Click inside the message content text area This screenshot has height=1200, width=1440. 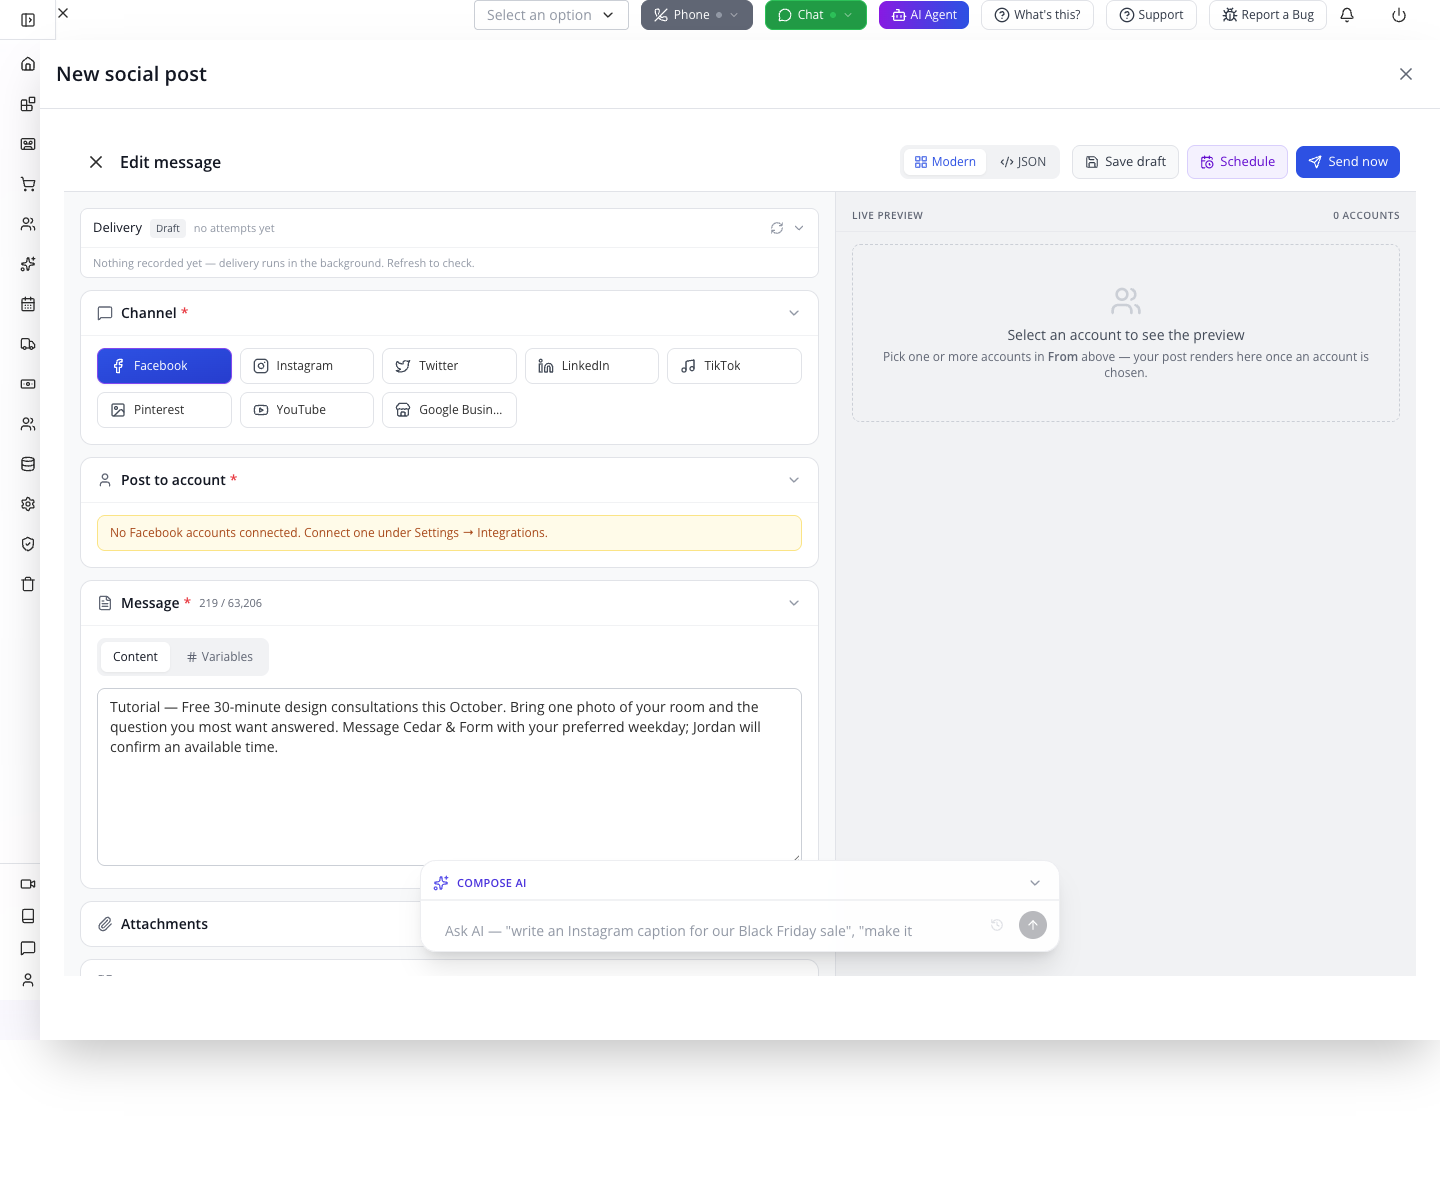[x=449, y=777]
